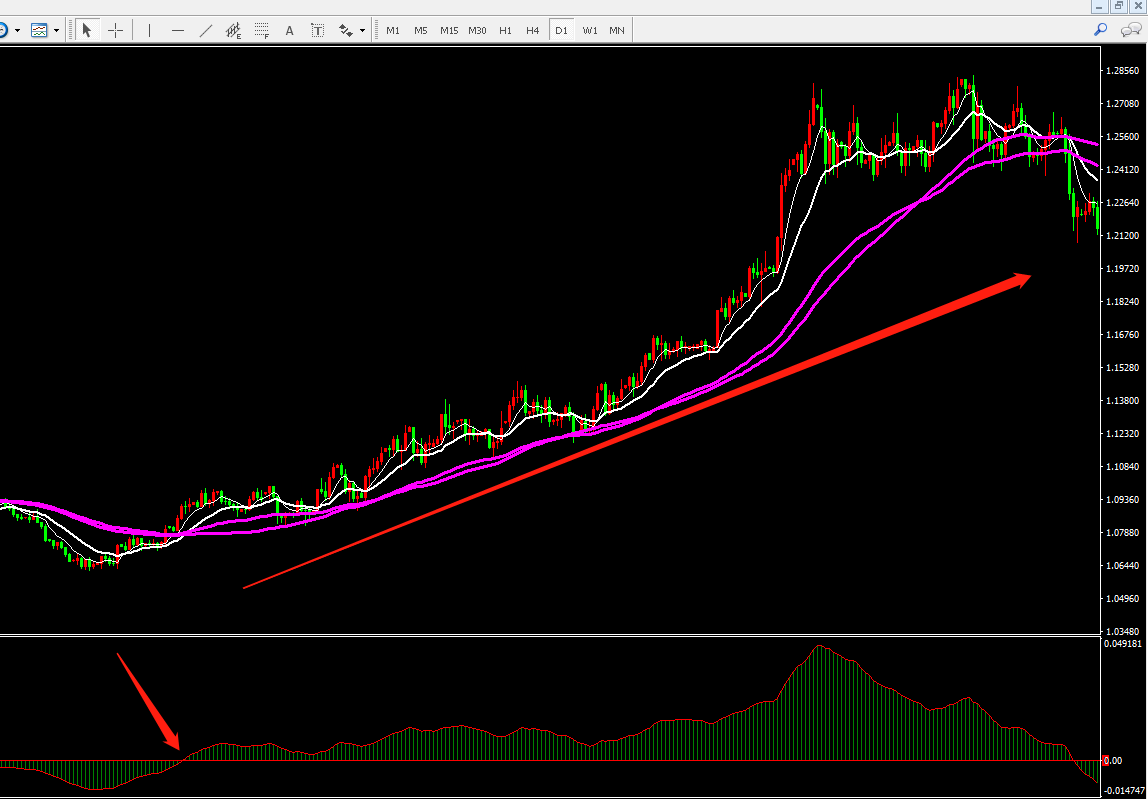Click the Periodicity clock icon
The height and width of the screenshot is (799, 1148).
(x=3, y=31)
